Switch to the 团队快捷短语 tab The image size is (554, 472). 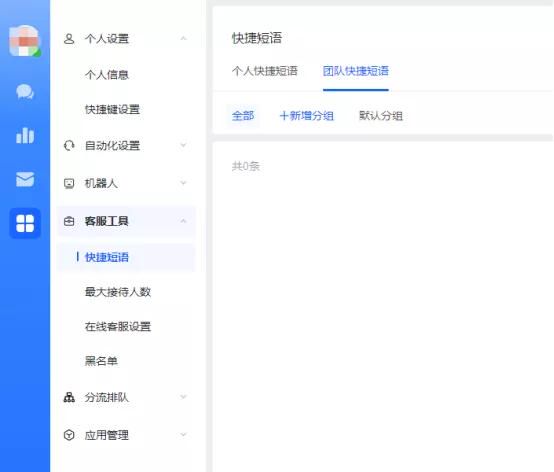tap(355, 71)
